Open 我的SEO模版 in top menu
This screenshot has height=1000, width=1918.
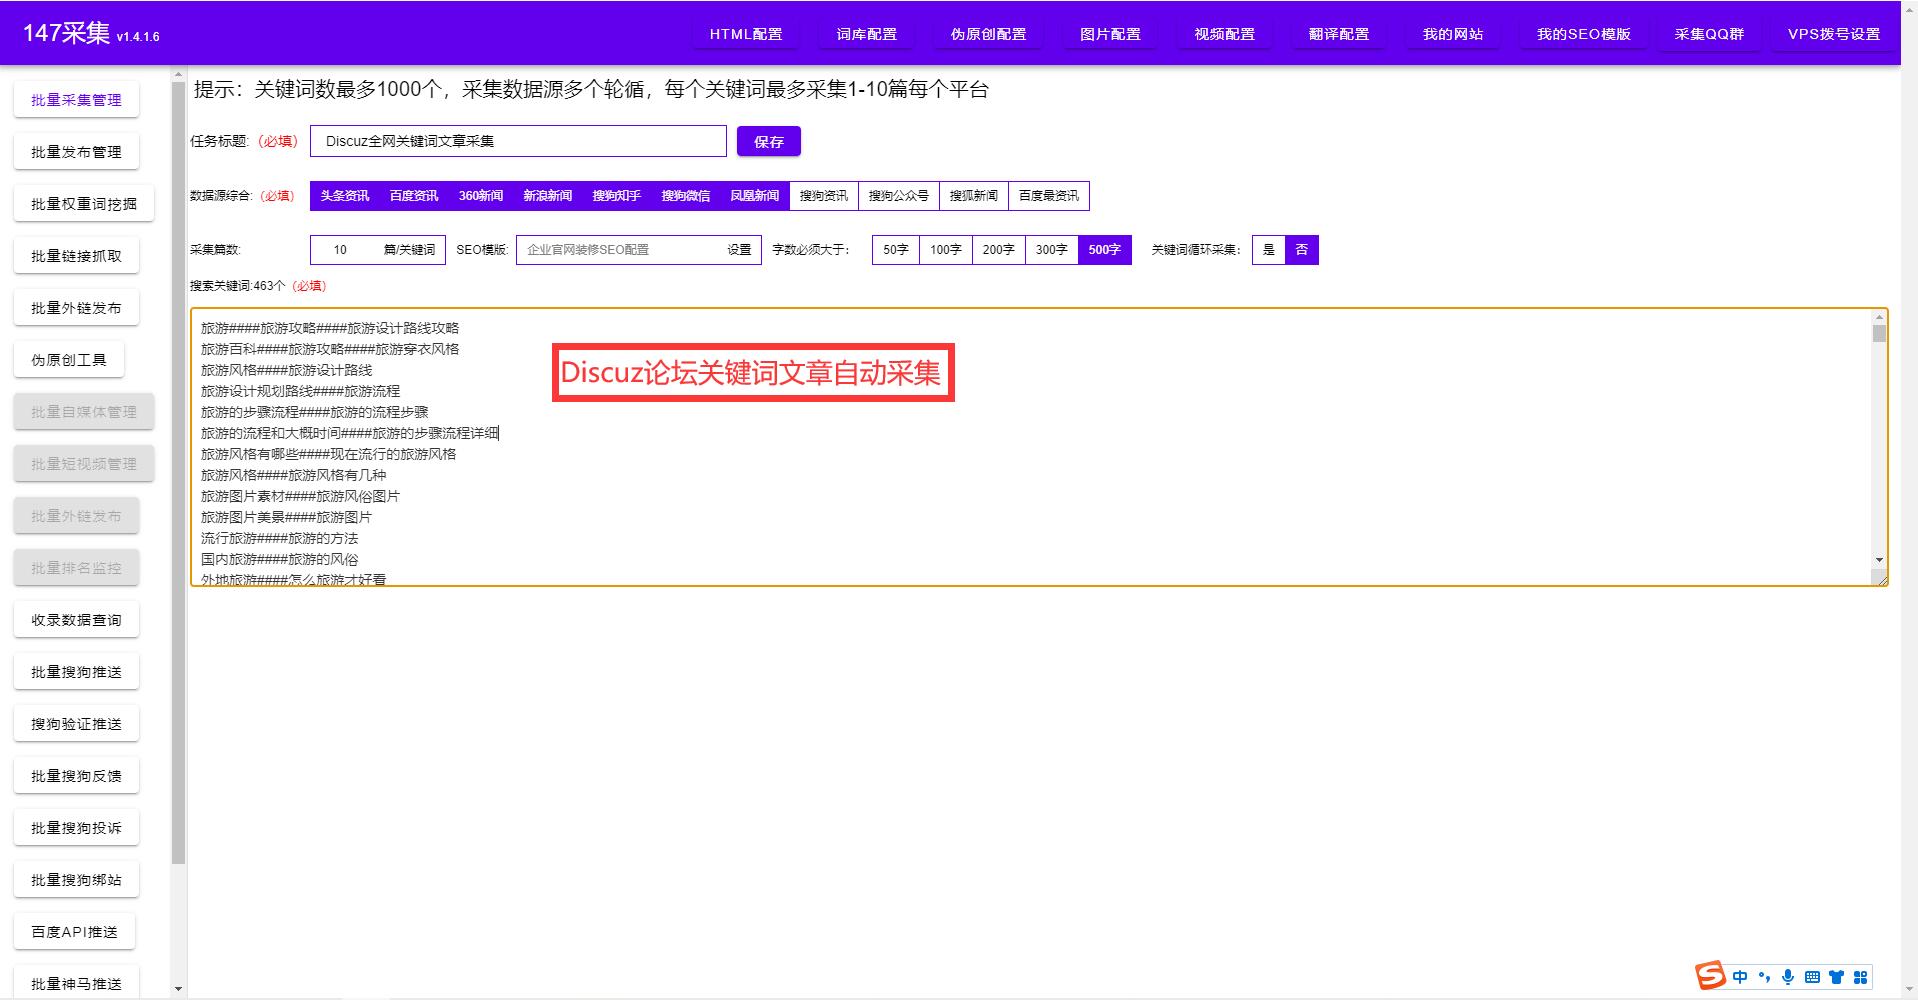tap(1584, 34)
